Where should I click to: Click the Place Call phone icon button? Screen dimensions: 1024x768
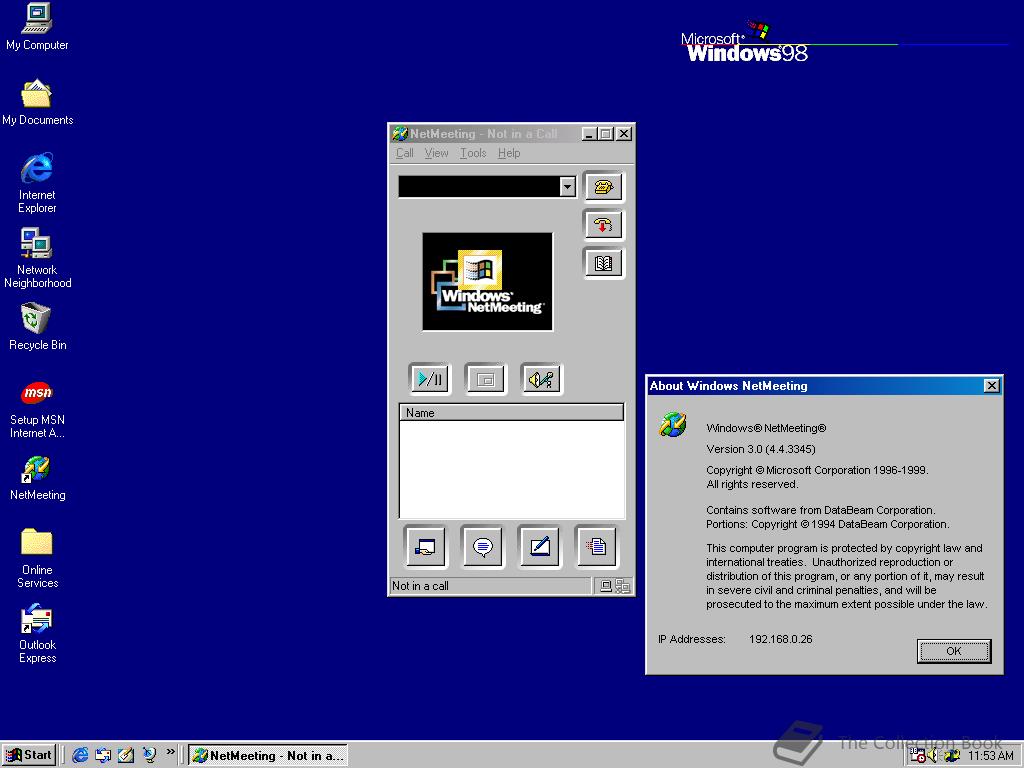coord(603,187)
